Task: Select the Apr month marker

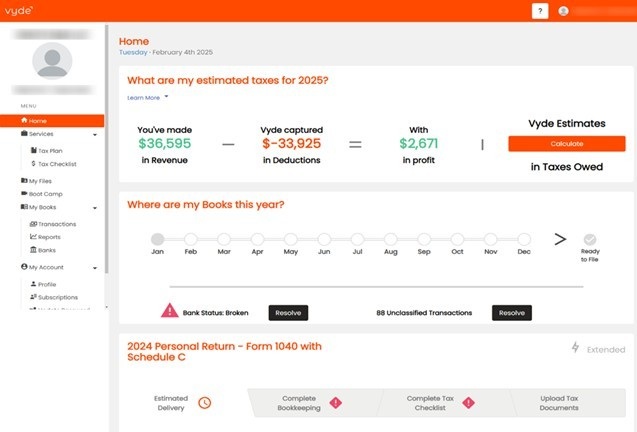Action: click(258, 239)
